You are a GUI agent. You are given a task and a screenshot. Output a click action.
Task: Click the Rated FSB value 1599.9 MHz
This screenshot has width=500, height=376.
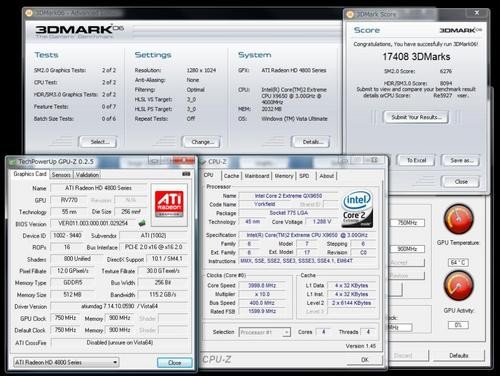pyautogui.click(x=262, y=311)
